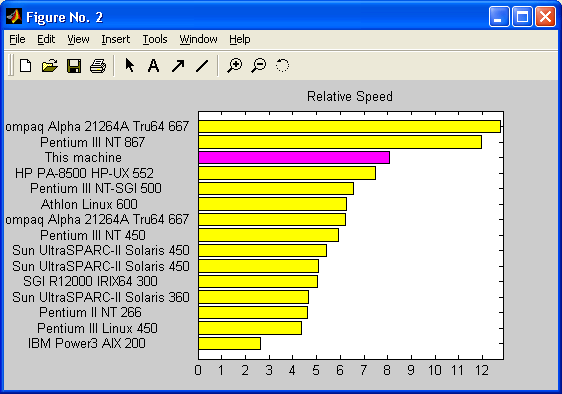562x394 pixels.
Task: Click the Pentium III NT-SGI 500 bar
Action: click(276, 189)
